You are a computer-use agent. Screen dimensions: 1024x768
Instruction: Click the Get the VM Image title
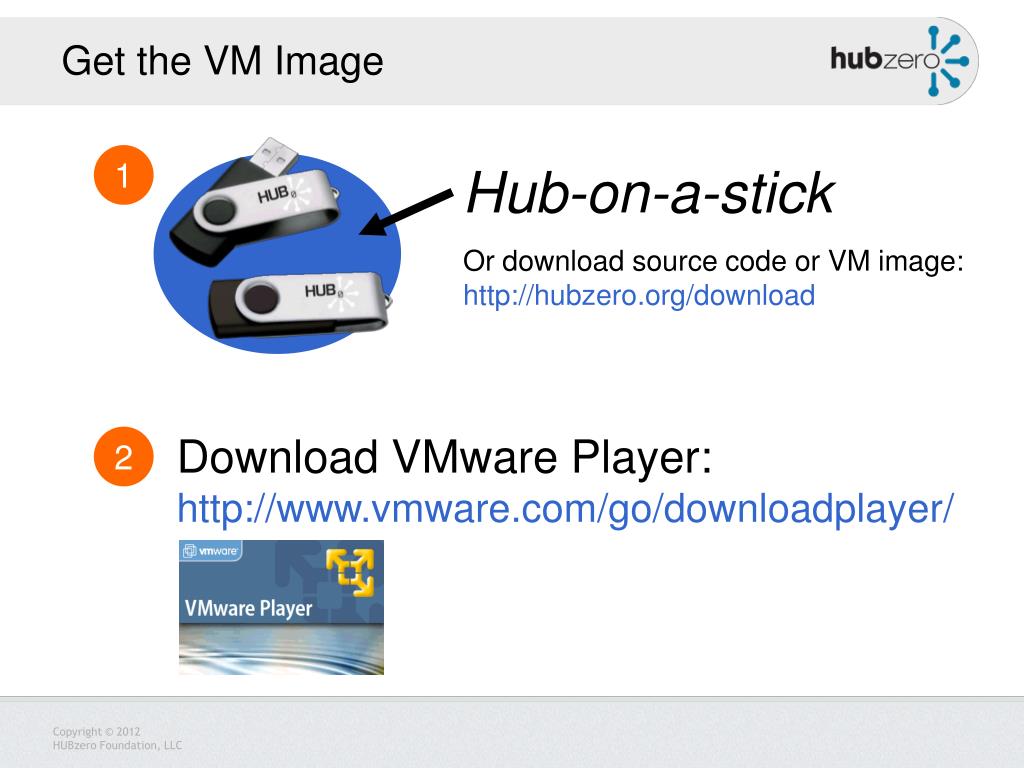tap(222, 62)
